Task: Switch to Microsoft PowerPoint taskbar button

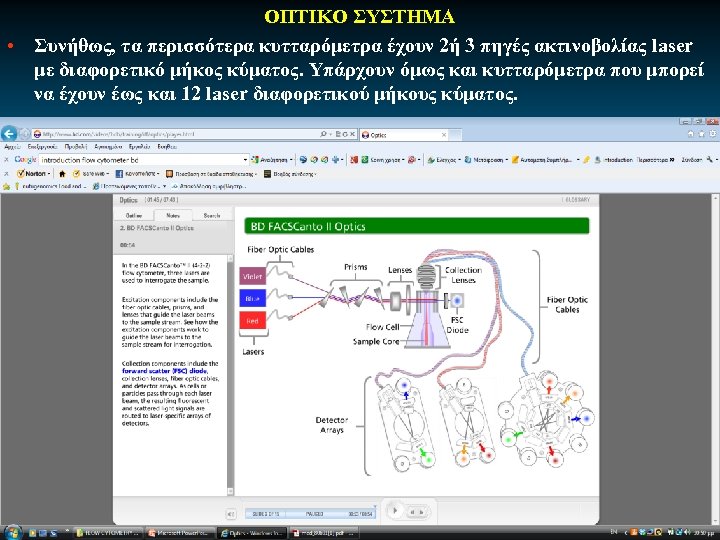Action: (x=180, y=533)
